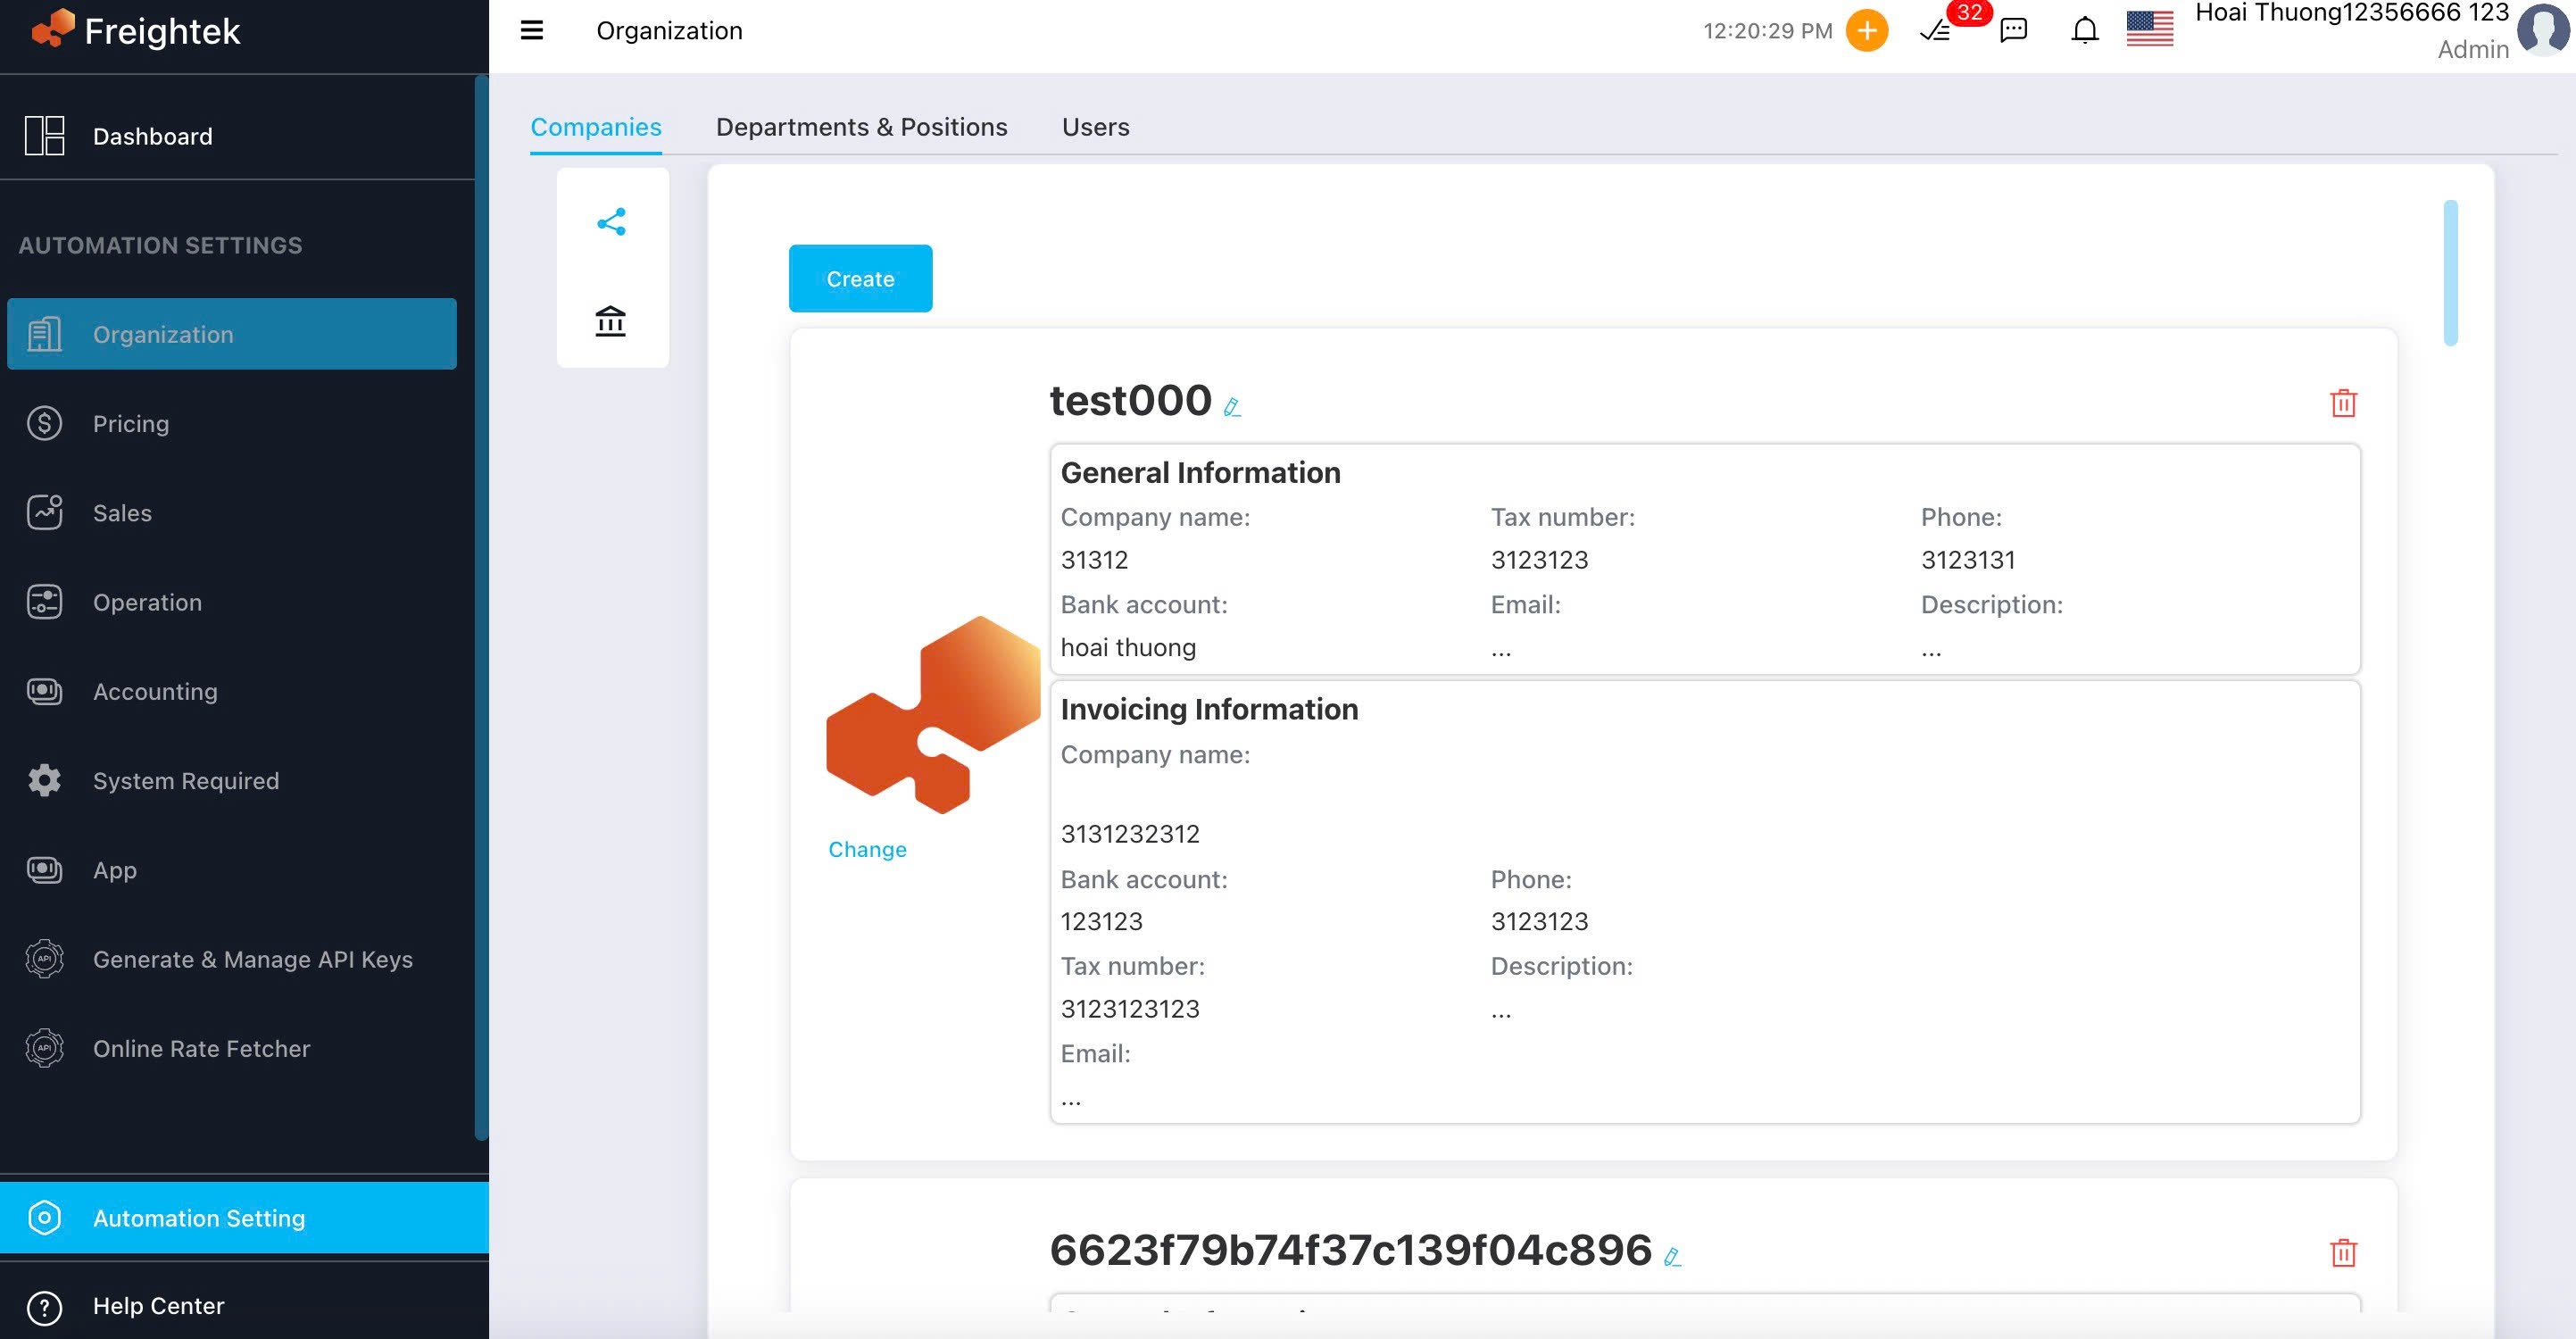The width and height of the screenshot is (2576, 1339).
Task: Click the orange plus quick-add icon
Action: pyautogui.click(x=1866, y=30)
